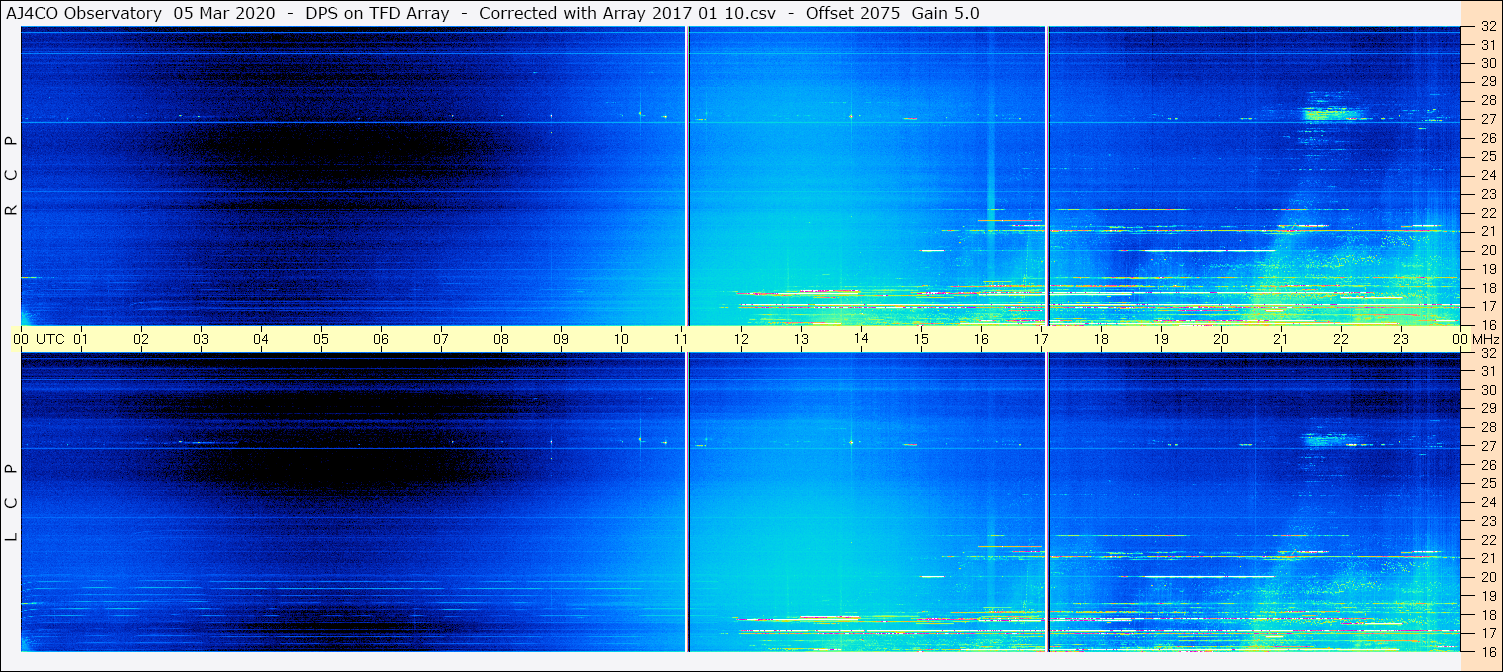
Task: Click hour marker 07 on the time axis
Action: point(441,339)
